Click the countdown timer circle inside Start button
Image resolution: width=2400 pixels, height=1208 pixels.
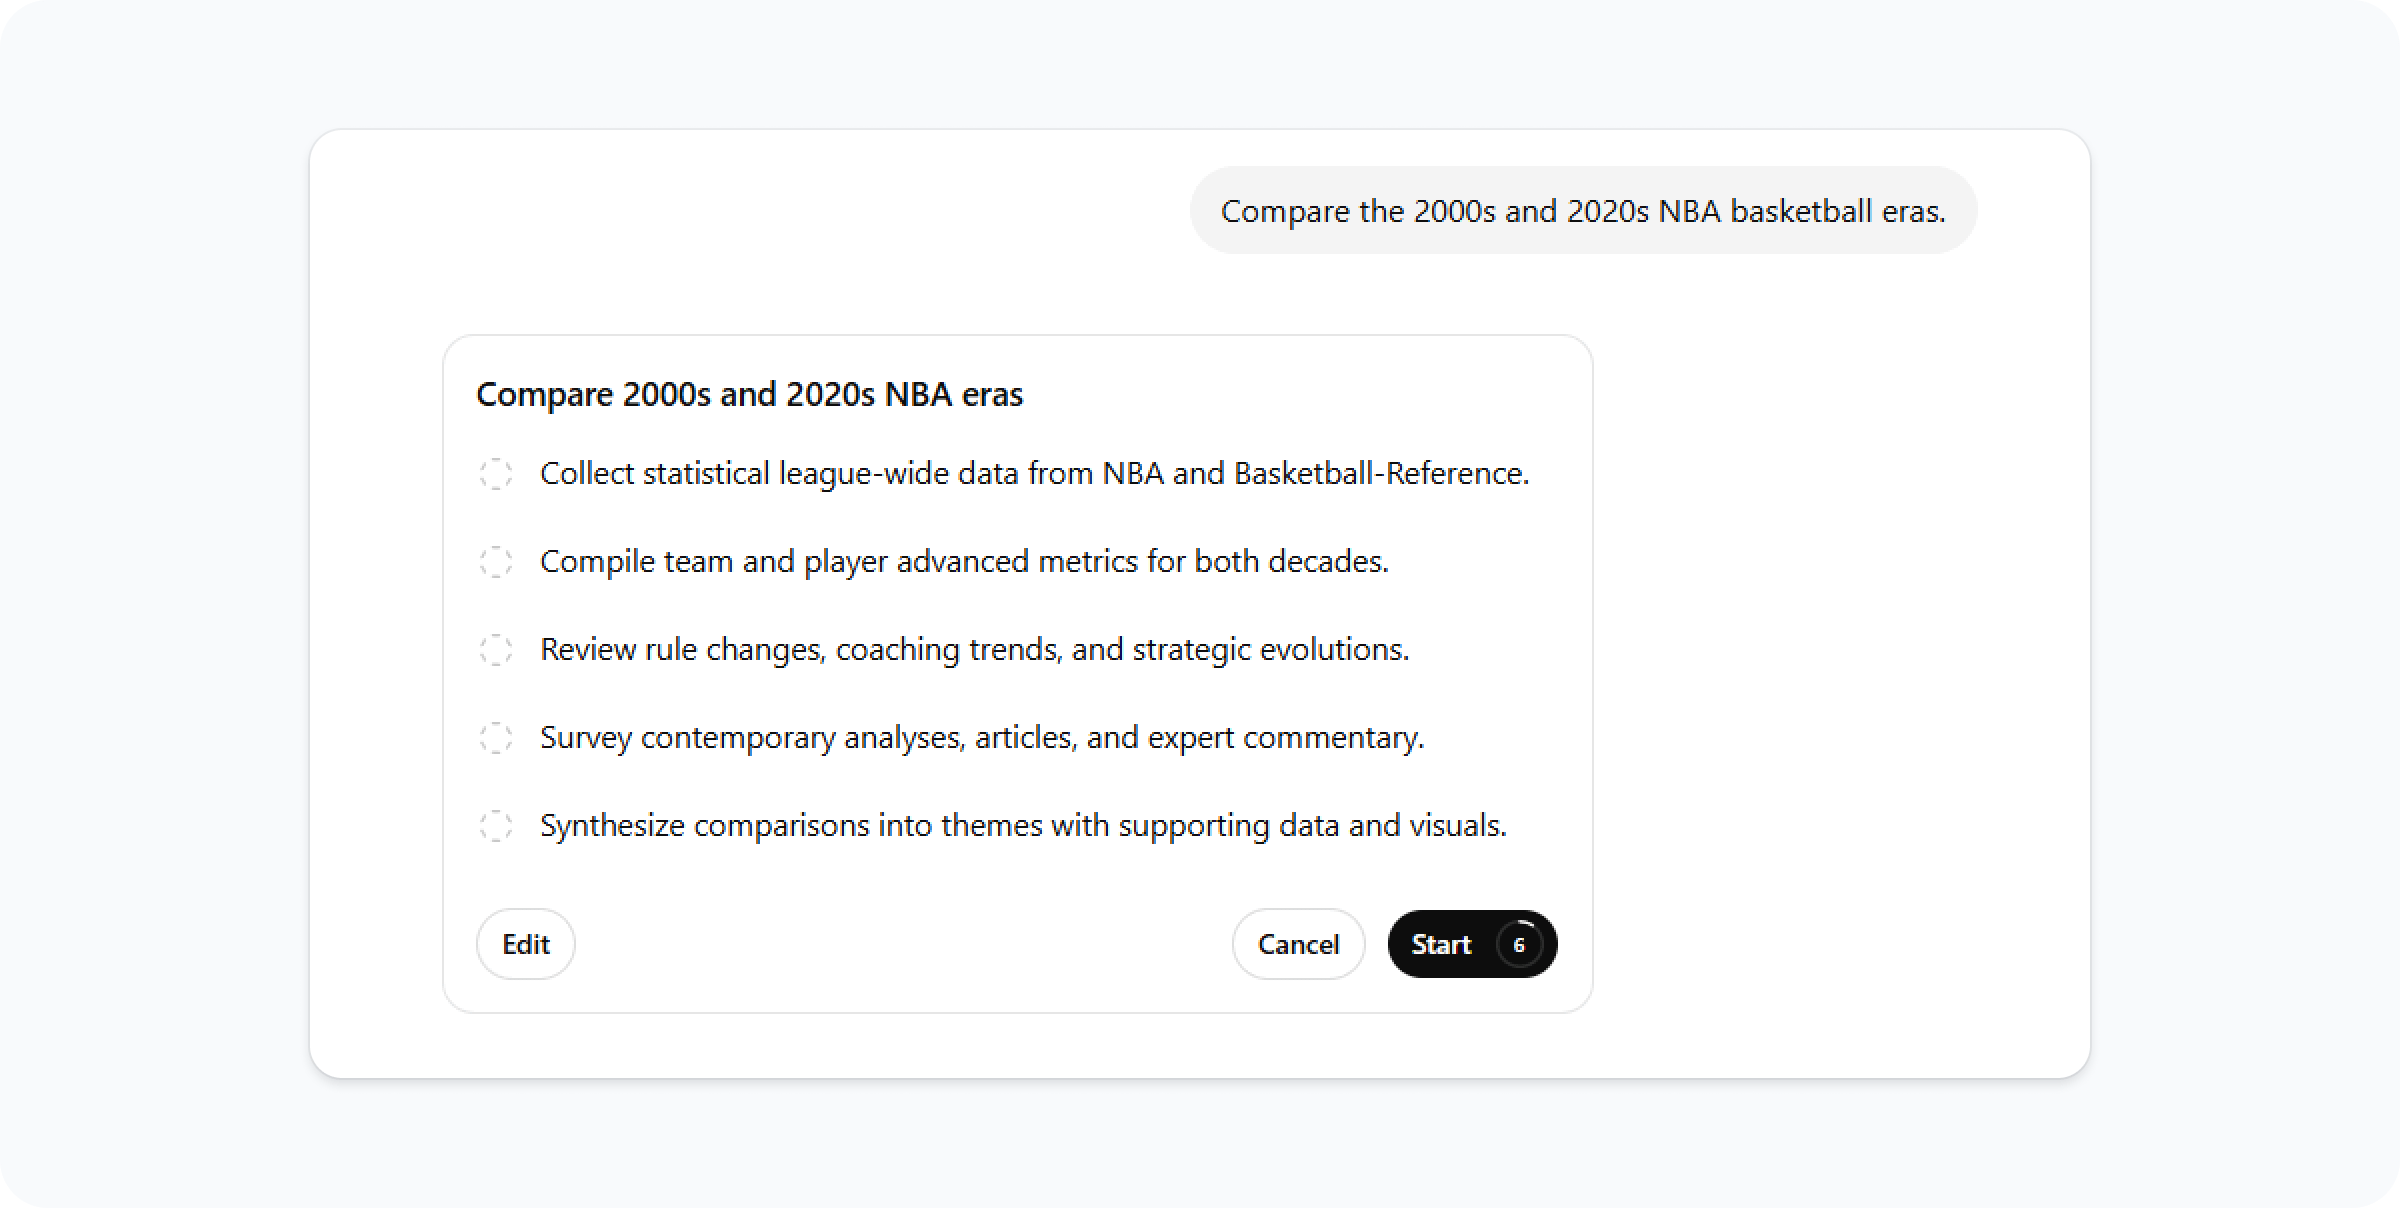1519,944
